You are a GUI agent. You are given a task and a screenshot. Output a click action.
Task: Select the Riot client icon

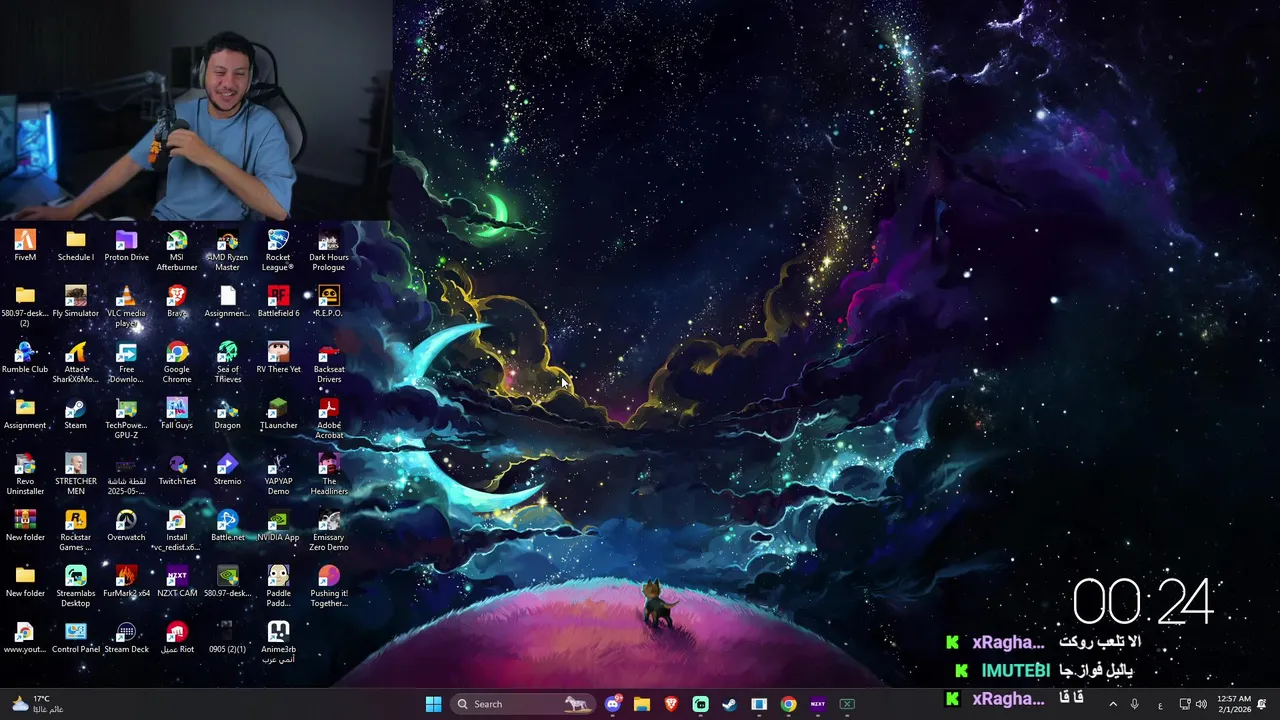(177, 638)
